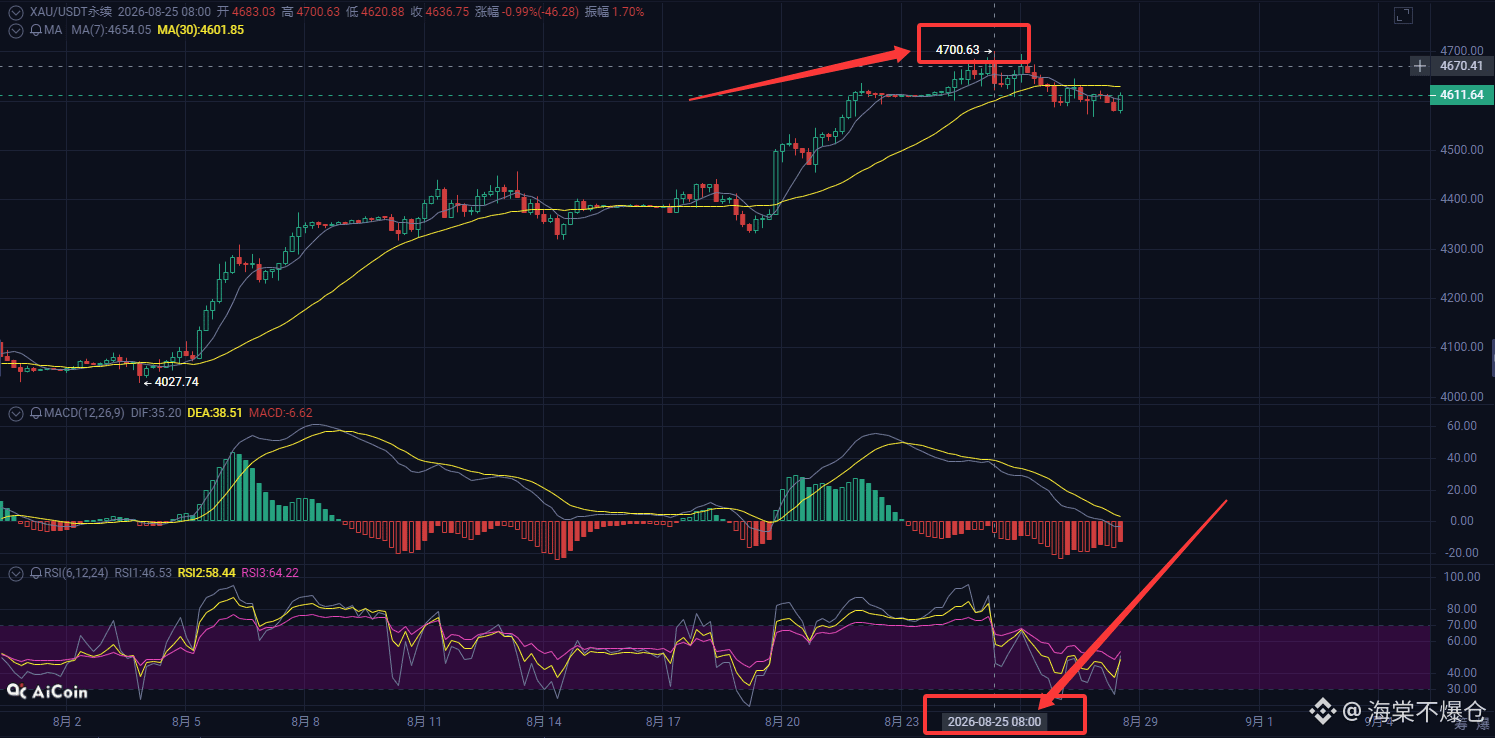
Task: Select the RSI1:46.53 readout
Action: click(143, 573)
